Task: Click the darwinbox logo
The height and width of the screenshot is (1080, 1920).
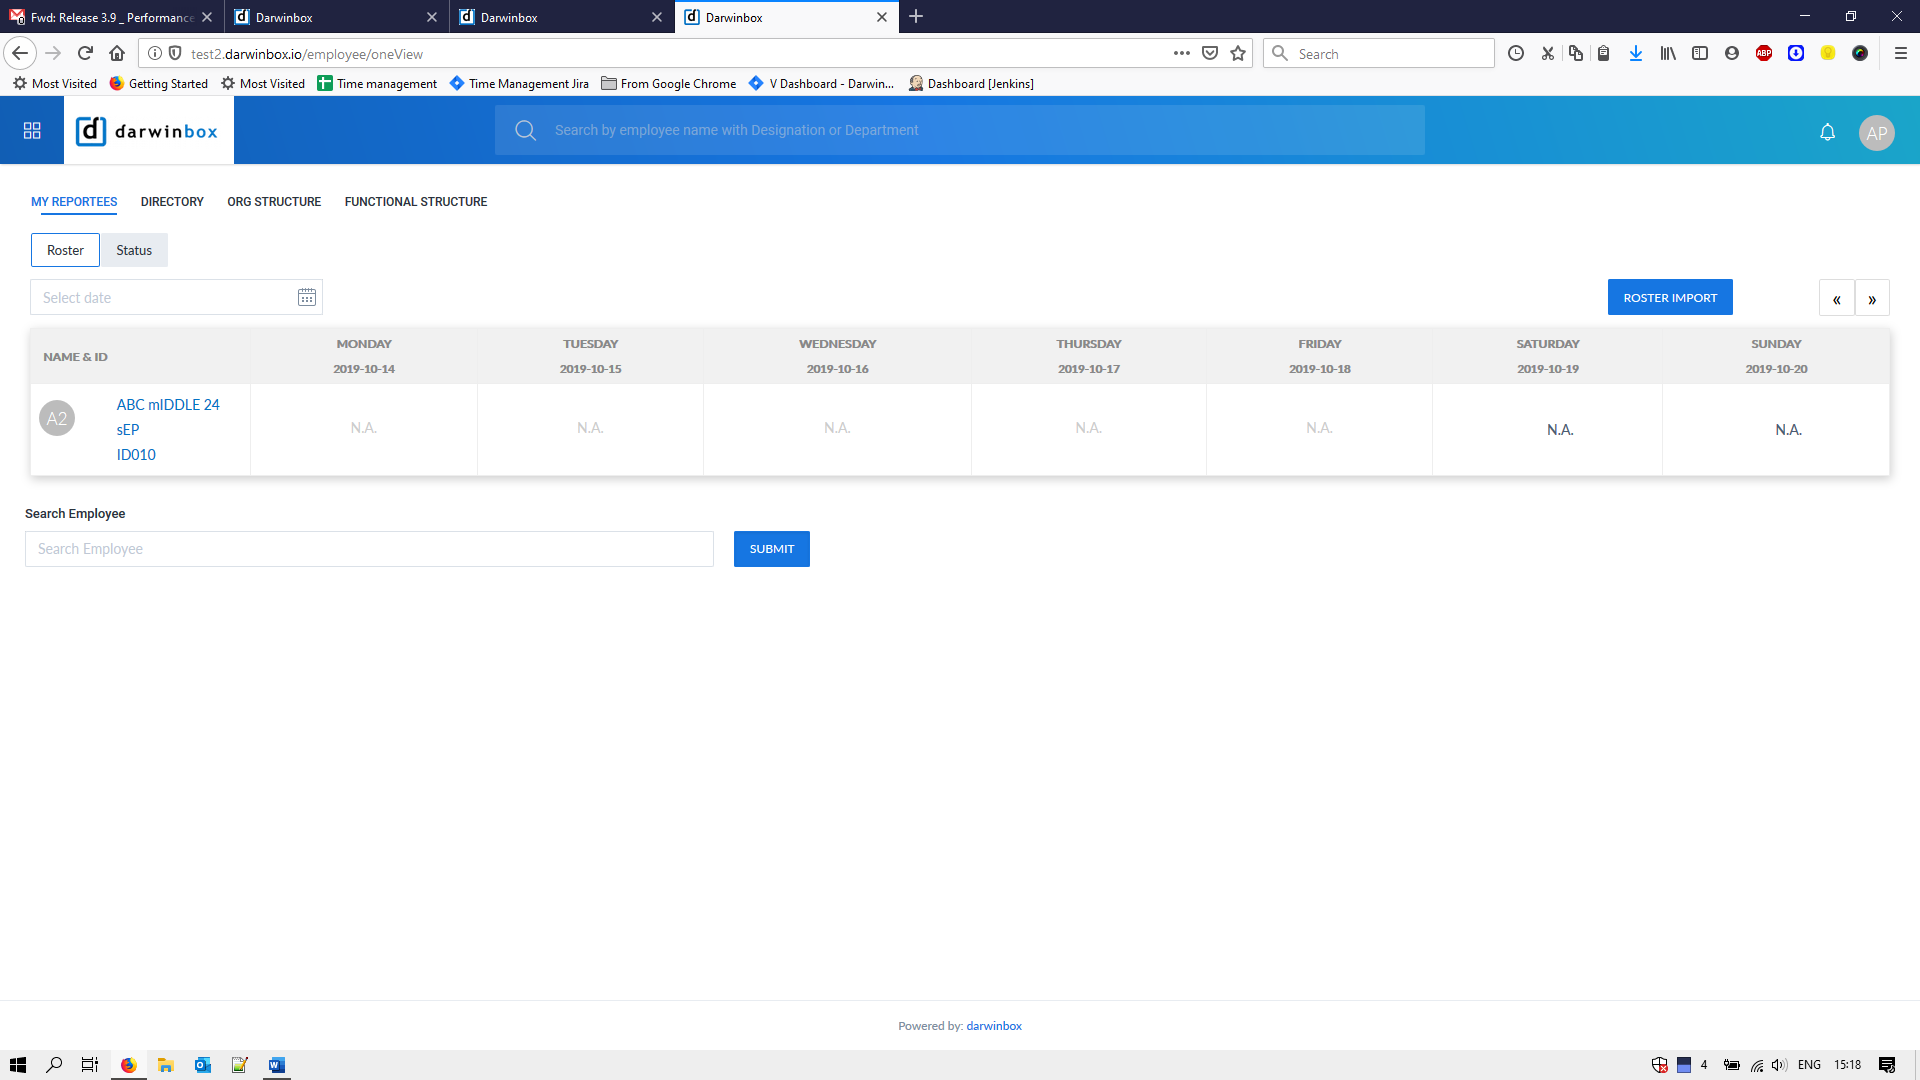Action: (x=148, y=131)
